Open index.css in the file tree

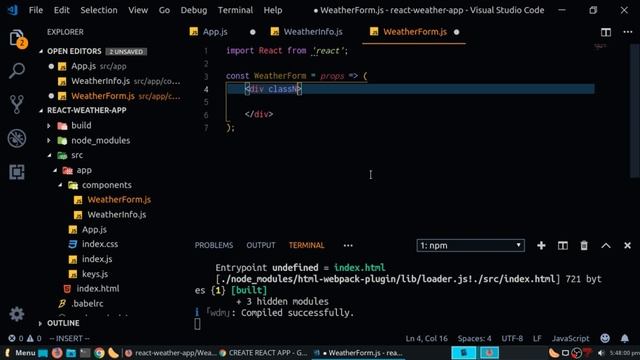click(x=100, y=244)
